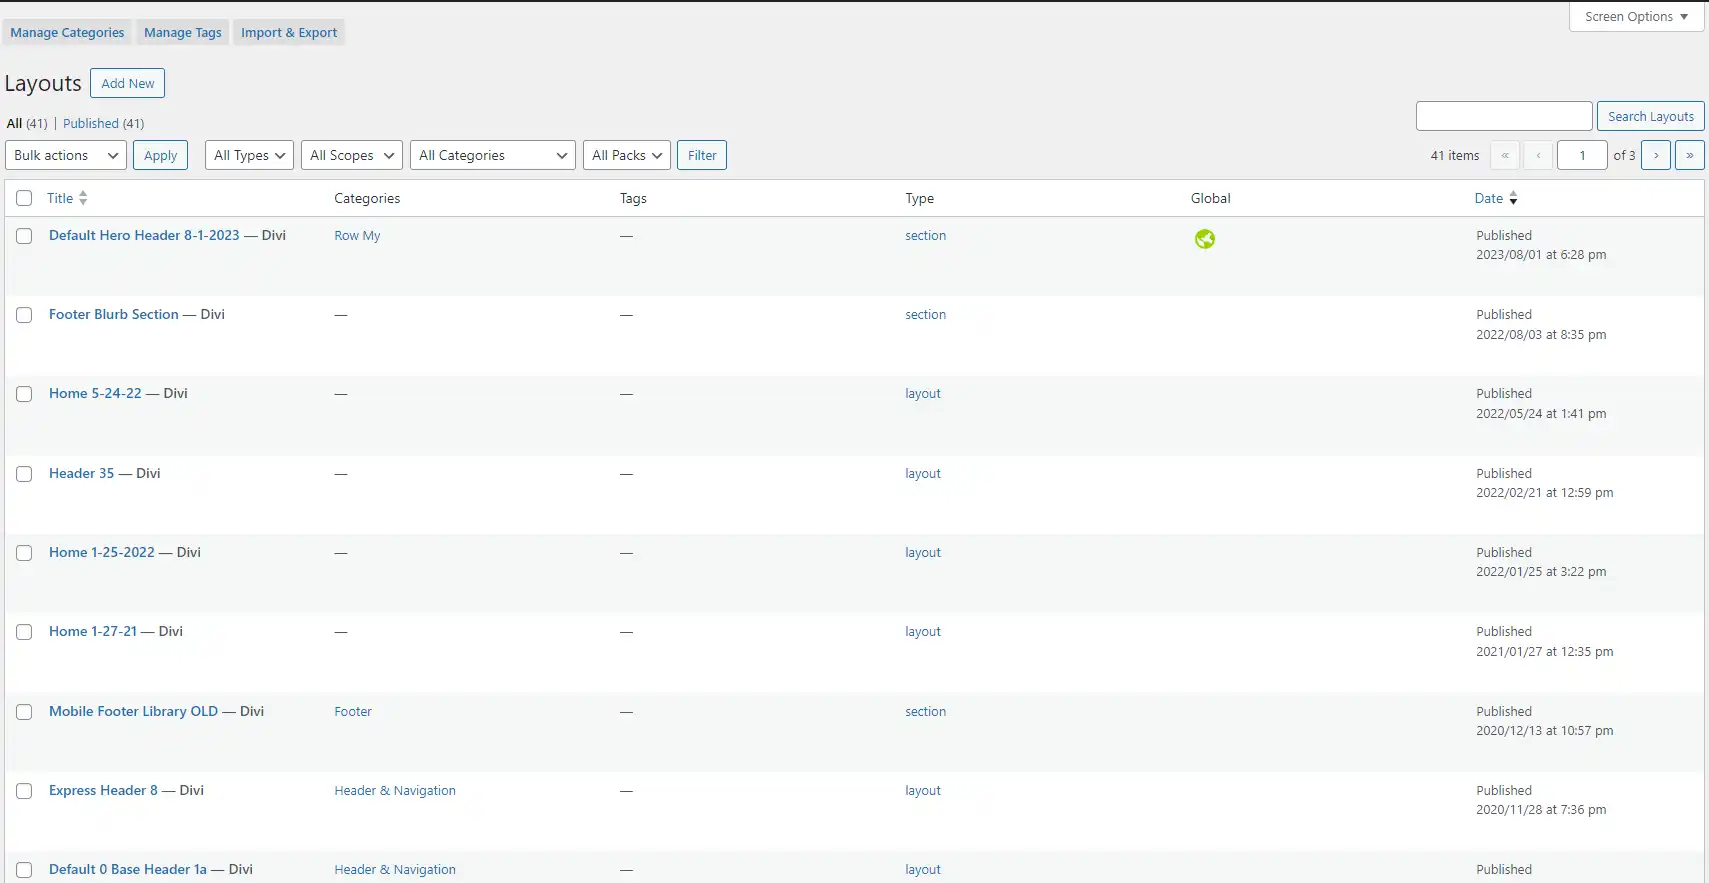The width and height of the screenshot is (1709, 883).
Task: Switch to Manage Categories tab
Action: pyautogui.click(x=67, y=33)
